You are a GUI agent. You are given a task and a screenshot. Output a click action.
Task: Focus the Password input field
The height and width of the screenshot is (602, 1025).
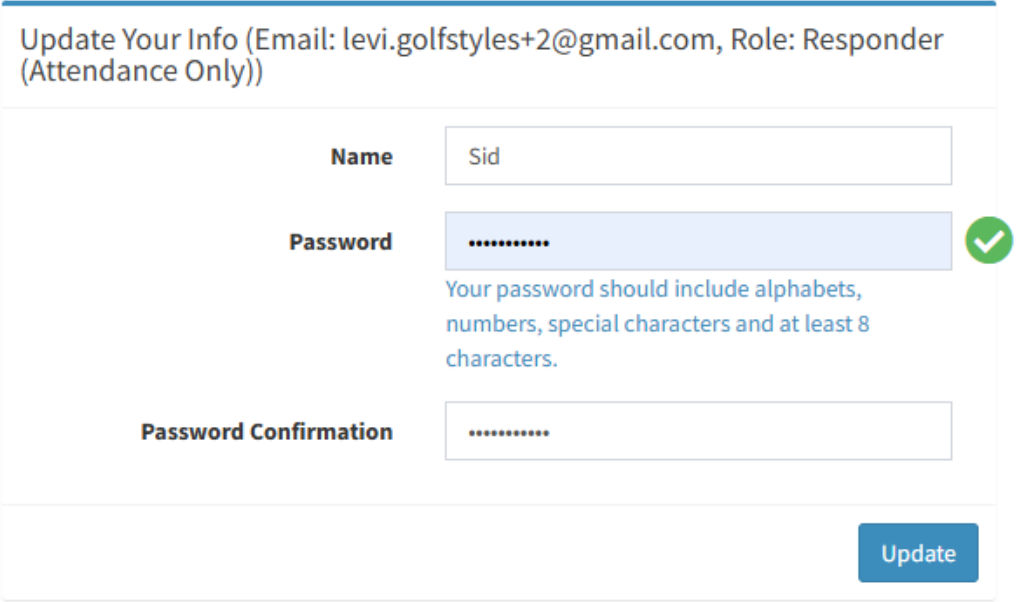click(x=698, y=241)
